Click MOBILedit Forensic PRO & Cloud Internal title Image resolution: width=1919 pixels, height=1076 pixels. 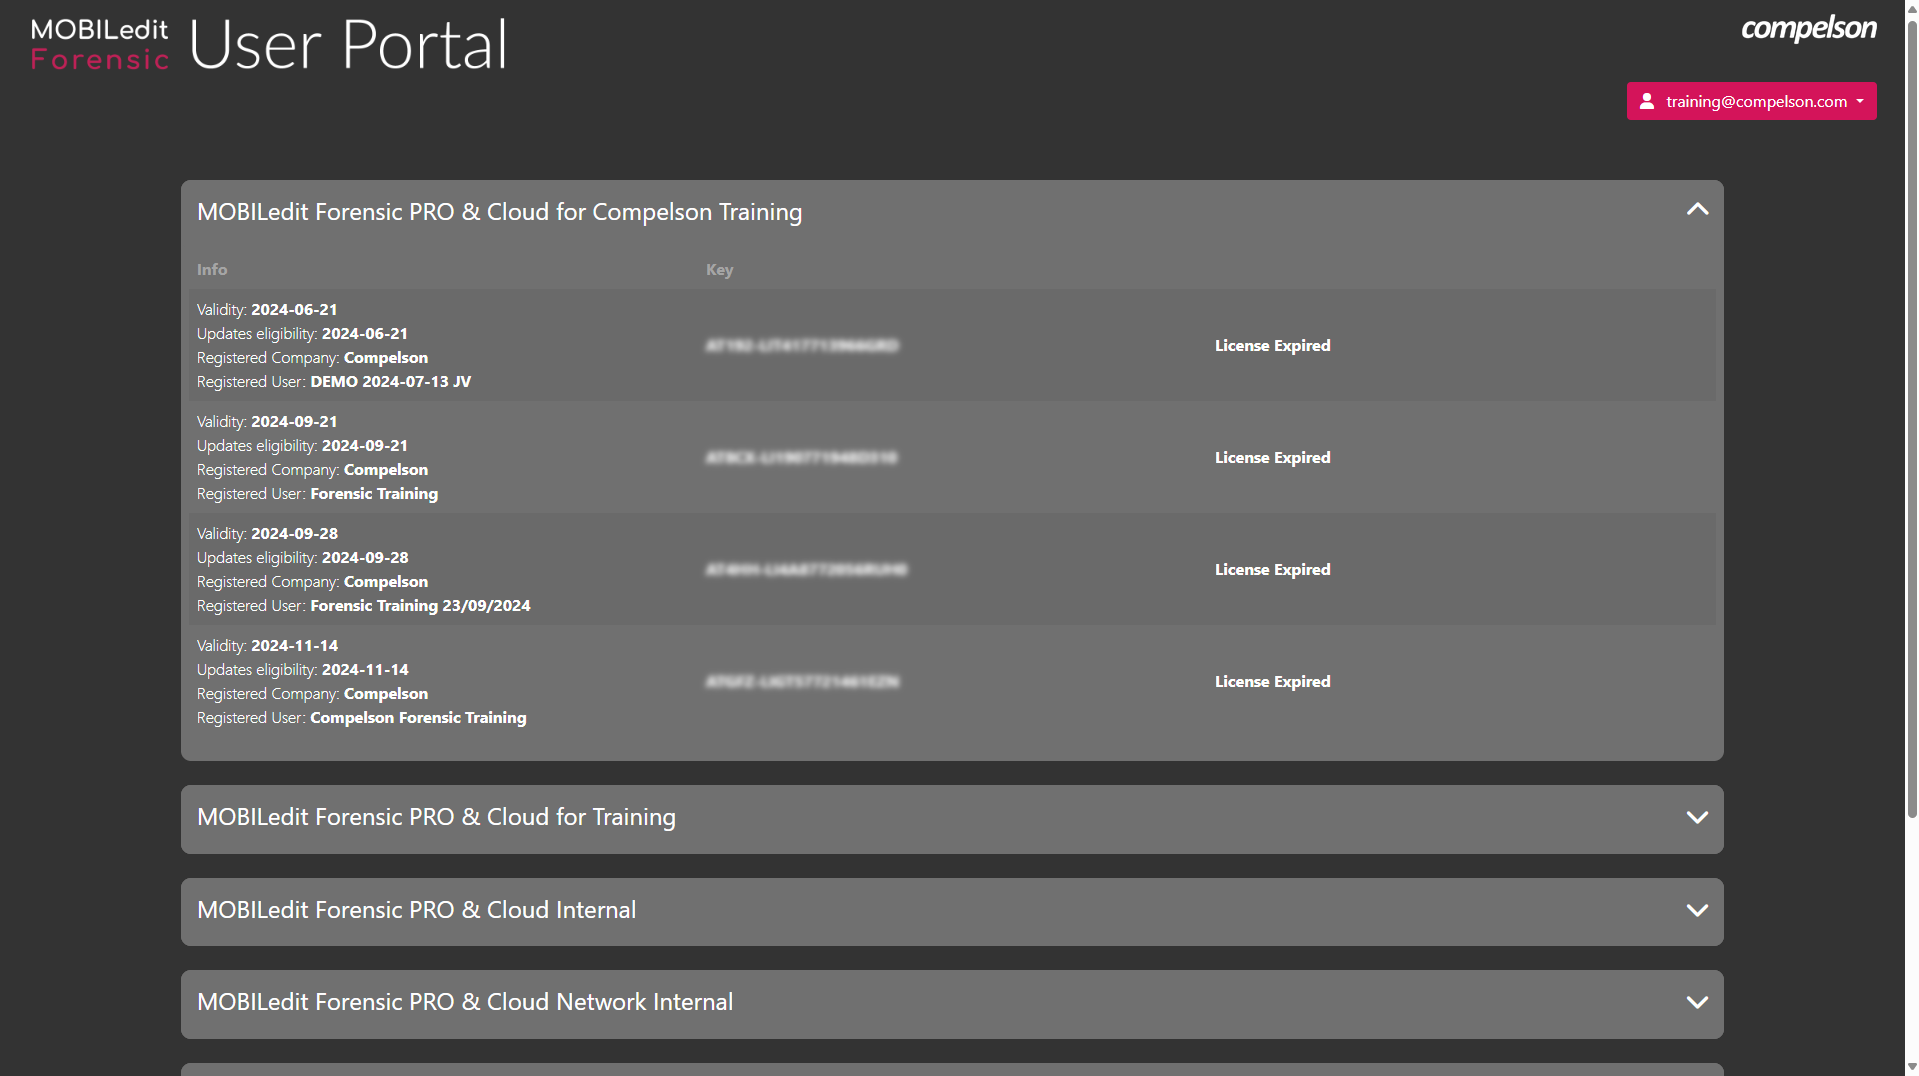[x=416, y=911]
